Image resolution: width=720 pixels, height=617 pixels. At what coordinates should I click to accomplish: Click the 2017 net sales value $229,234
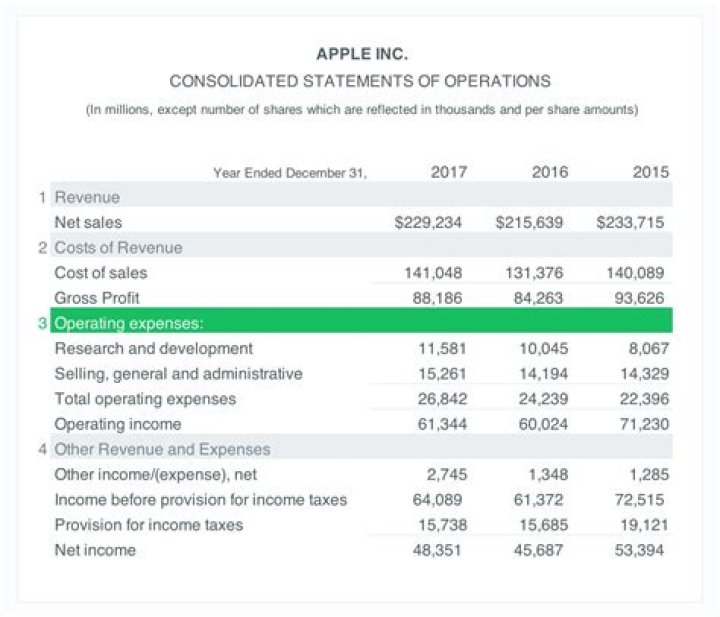coord(428,222)
